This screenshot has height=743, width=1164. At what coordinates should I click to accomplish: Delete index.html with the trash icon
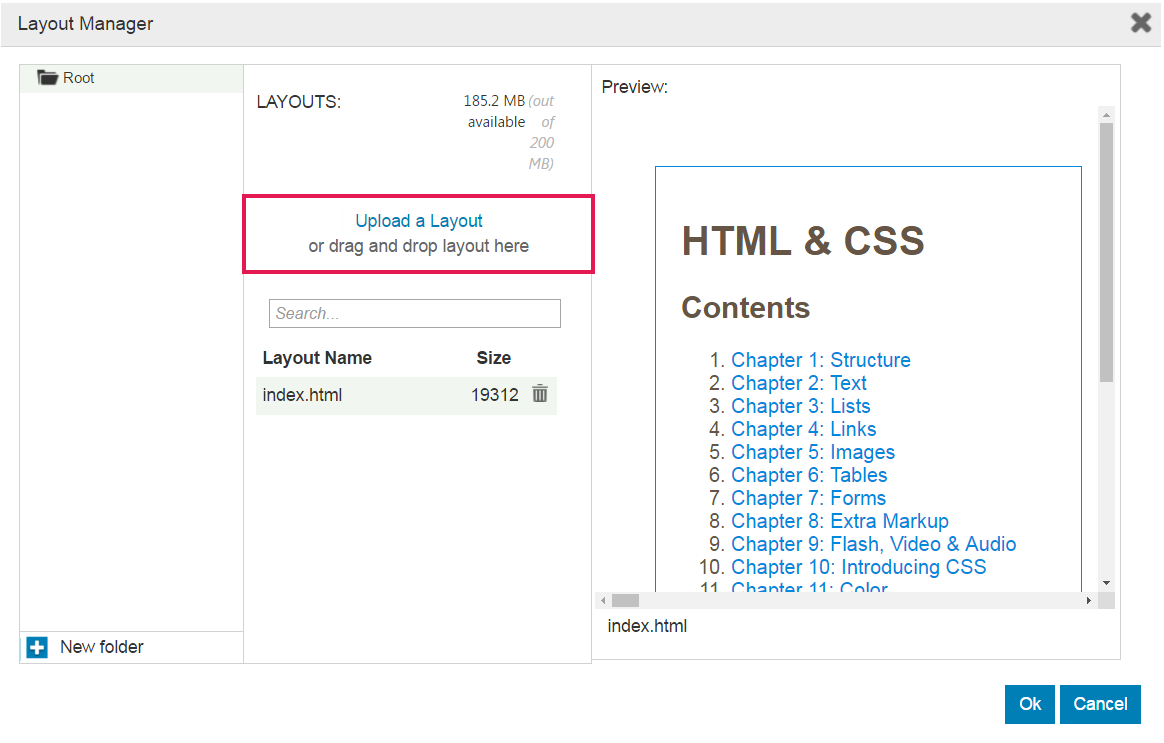point(540,394)
